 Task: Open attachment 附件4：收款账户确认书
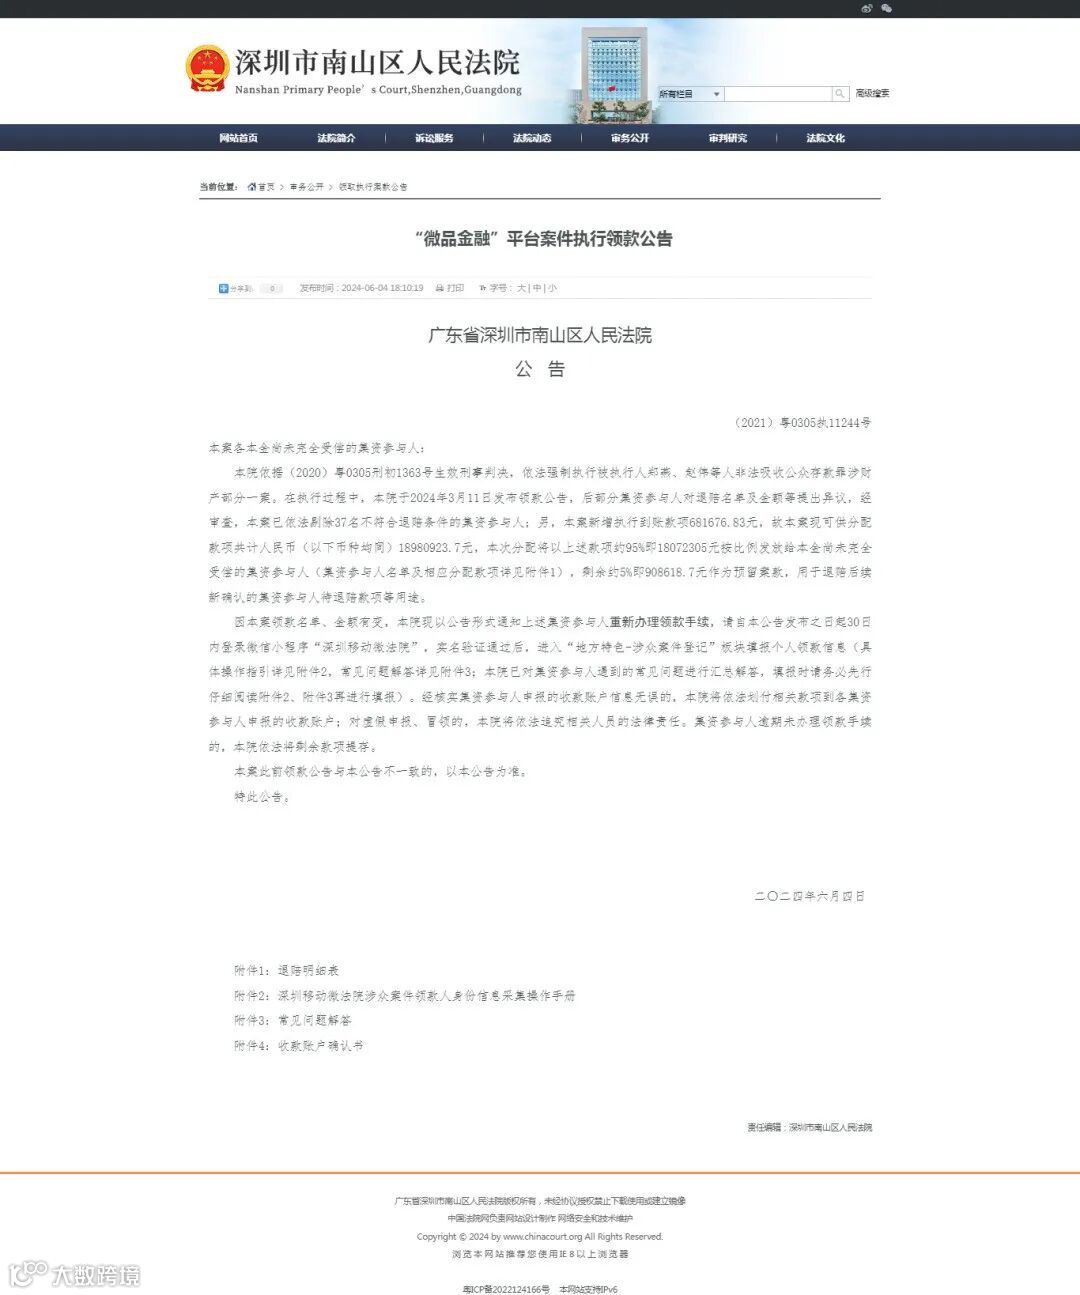click(299, 1045)
